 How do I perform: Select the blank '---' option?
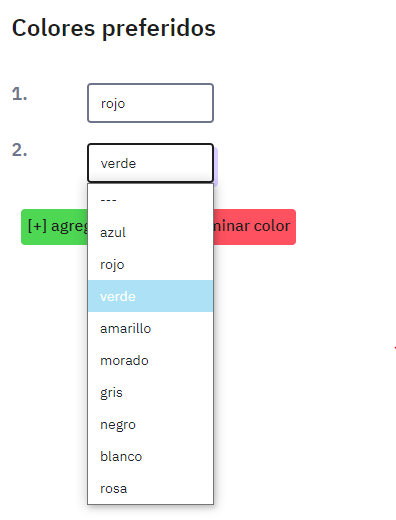point(150,200)
